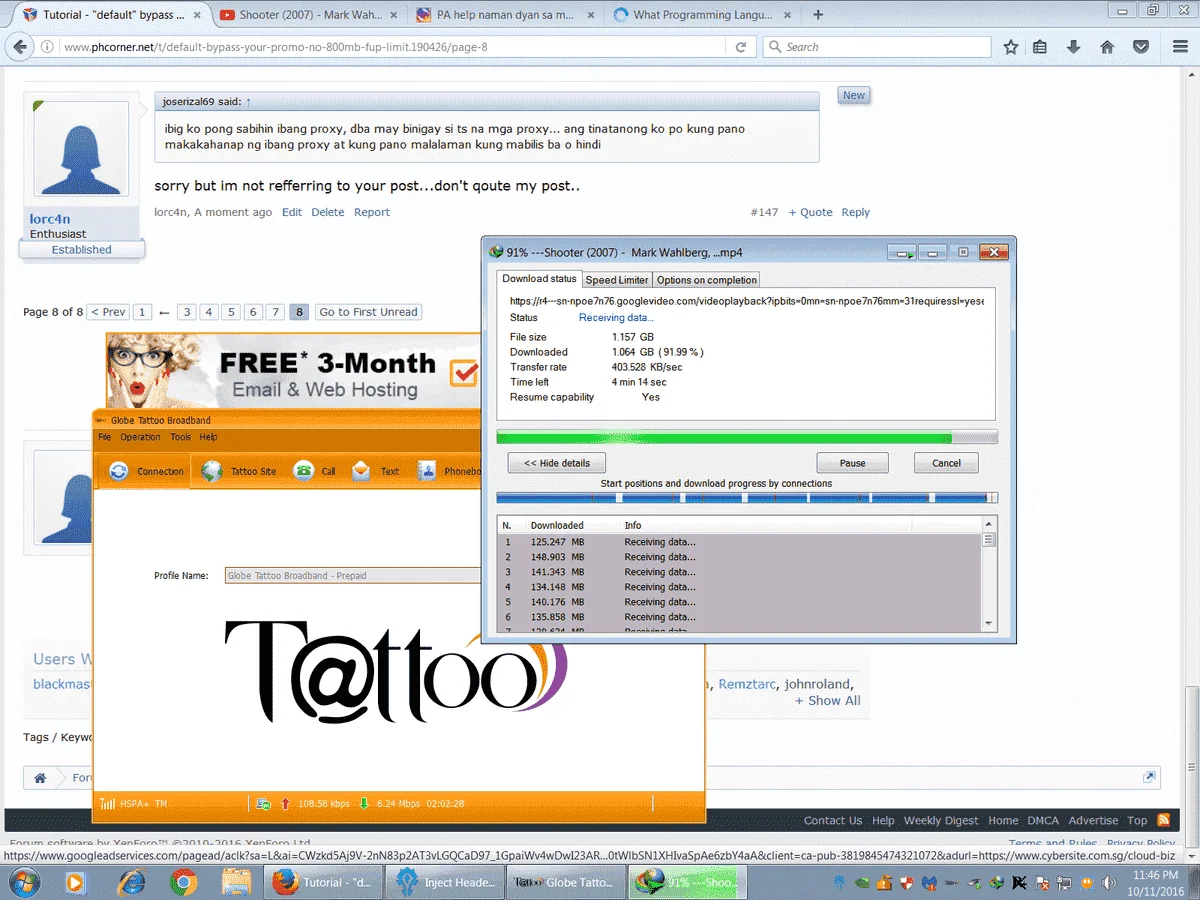Click the Reply link on post #147

pos(855,212)
